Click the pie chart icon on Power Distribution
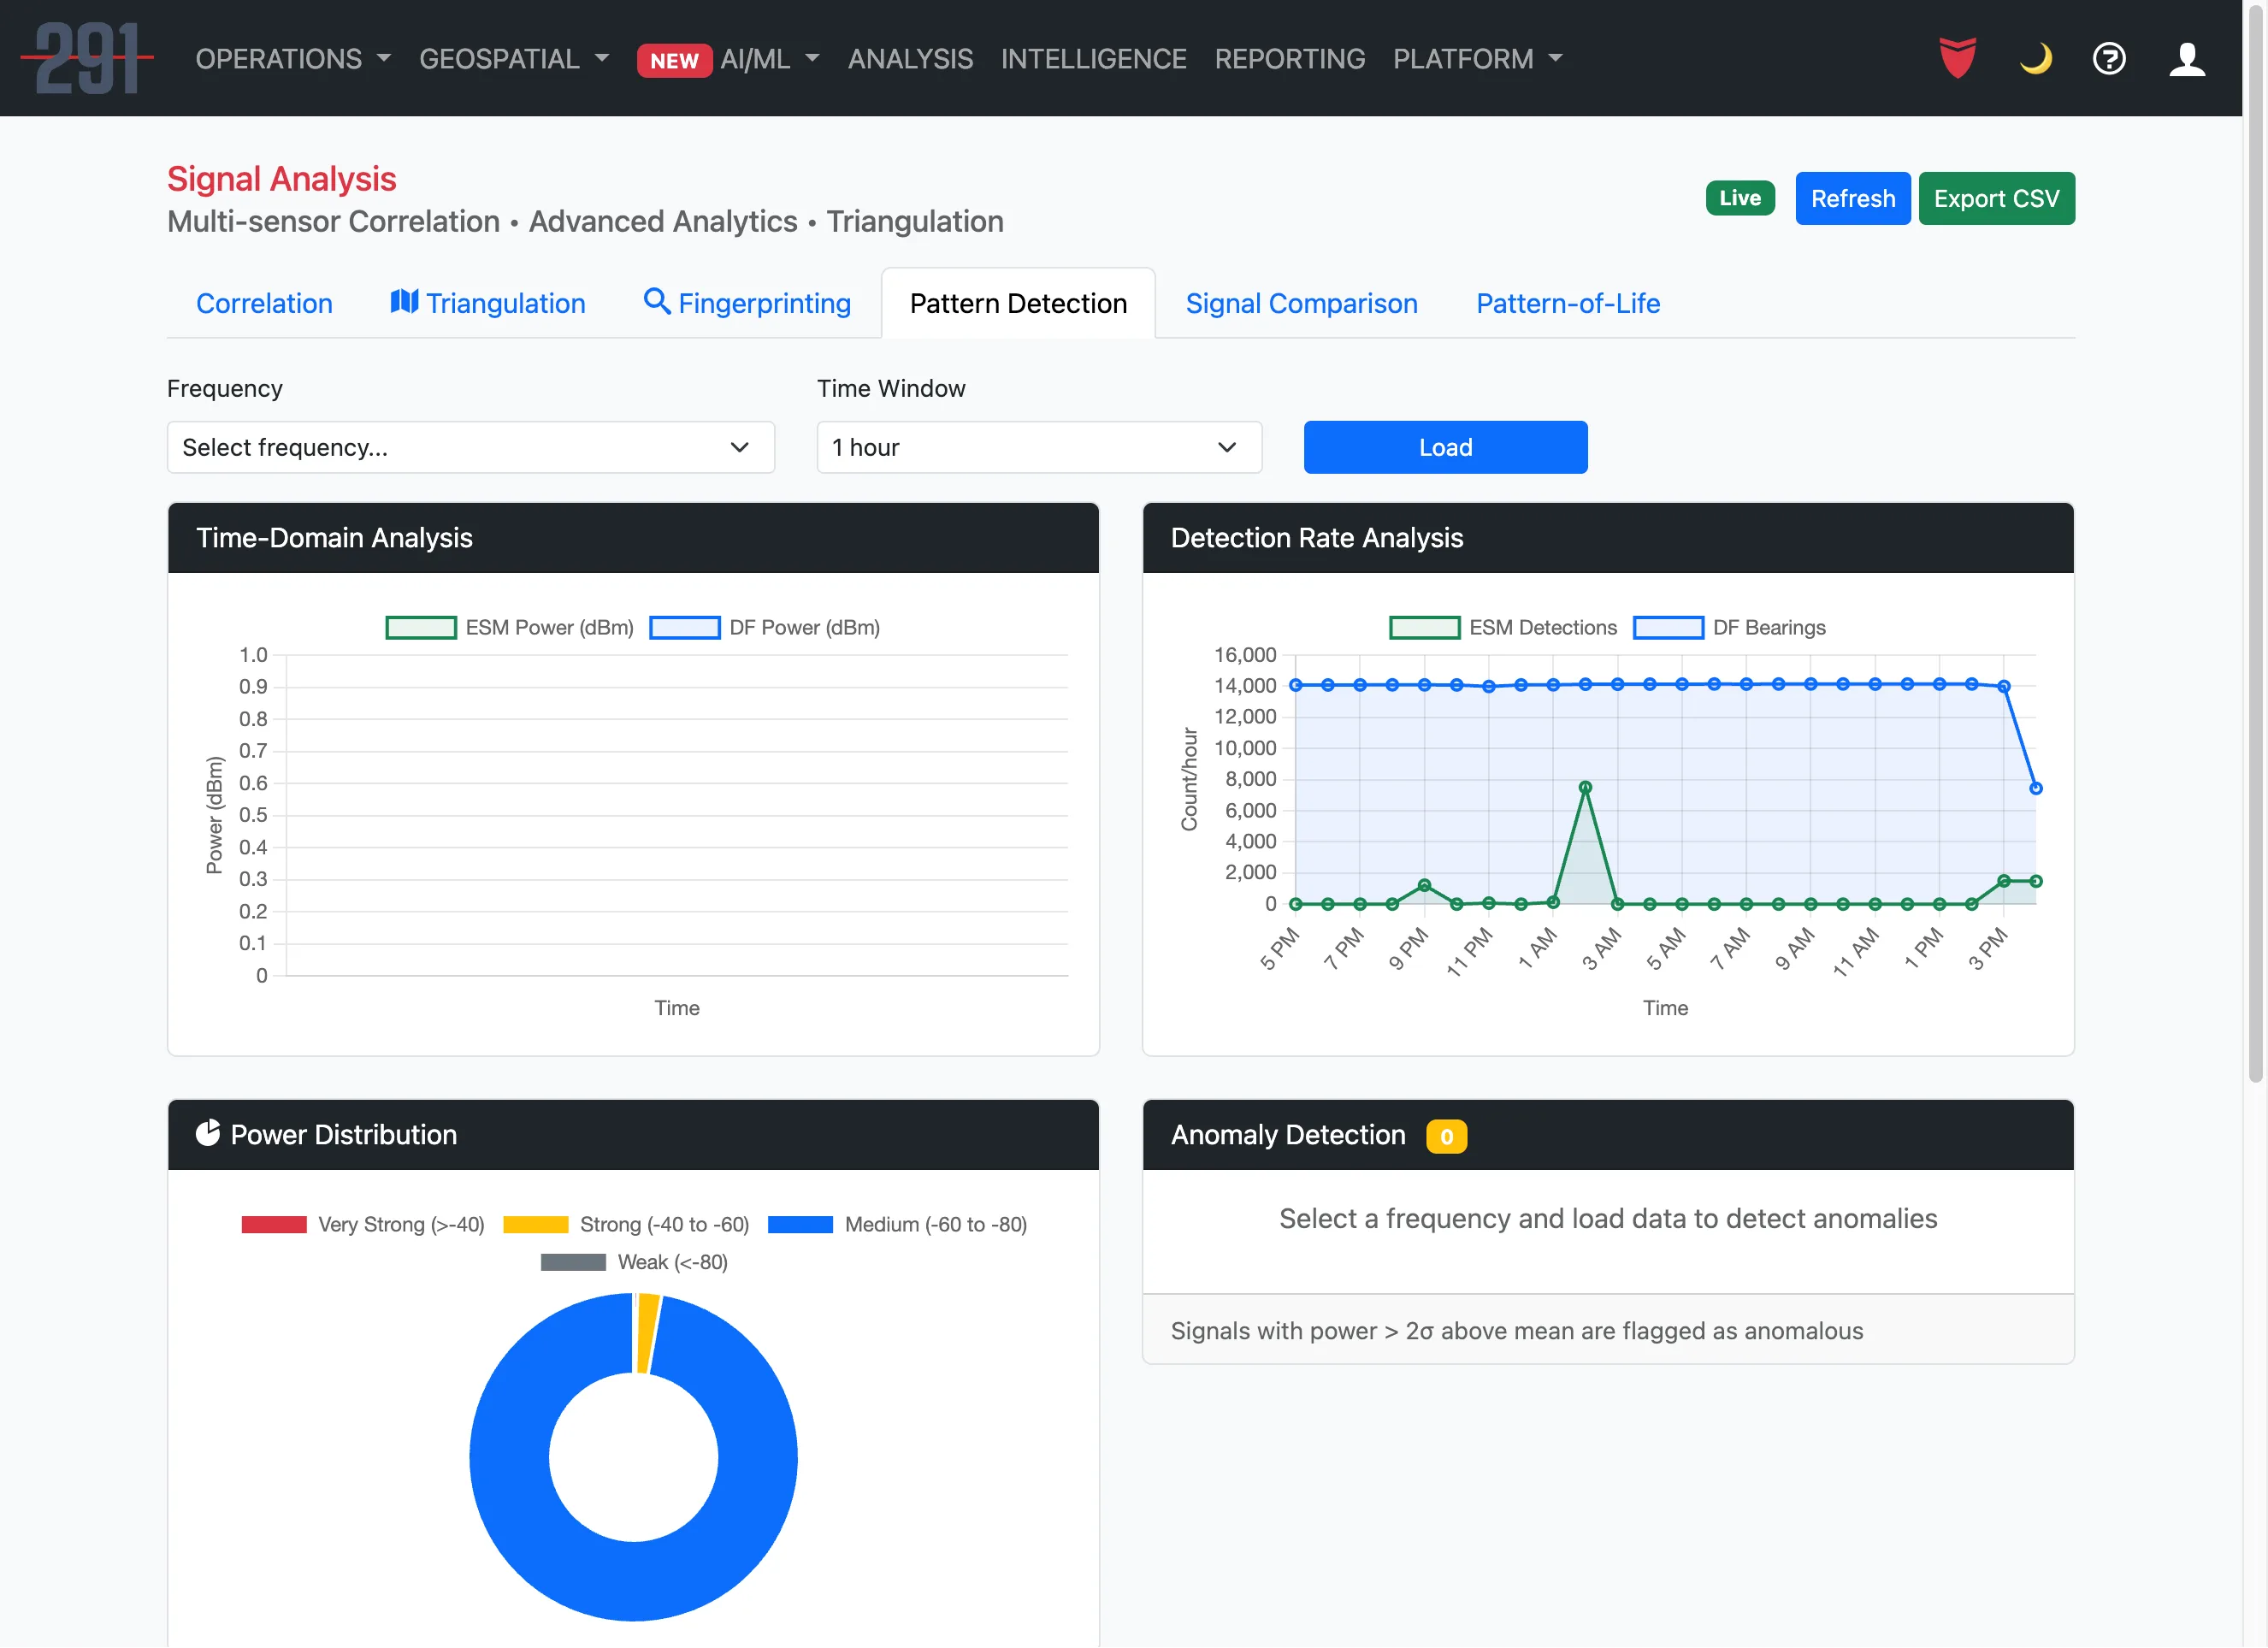Image resolution: width=2268 pixels, height=1648 pixels. 207,1133
